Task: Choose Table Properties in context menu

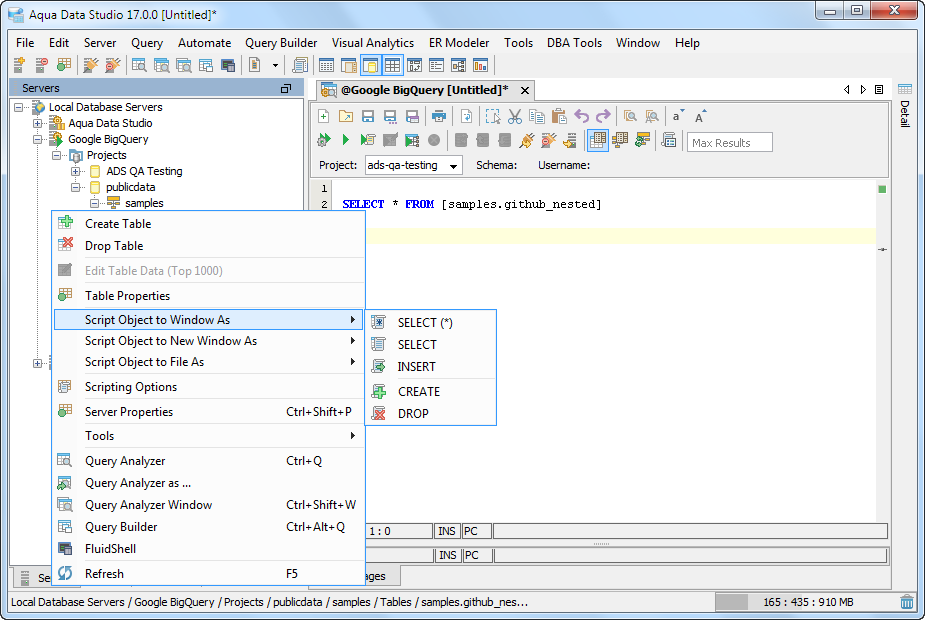Action: 209,296
